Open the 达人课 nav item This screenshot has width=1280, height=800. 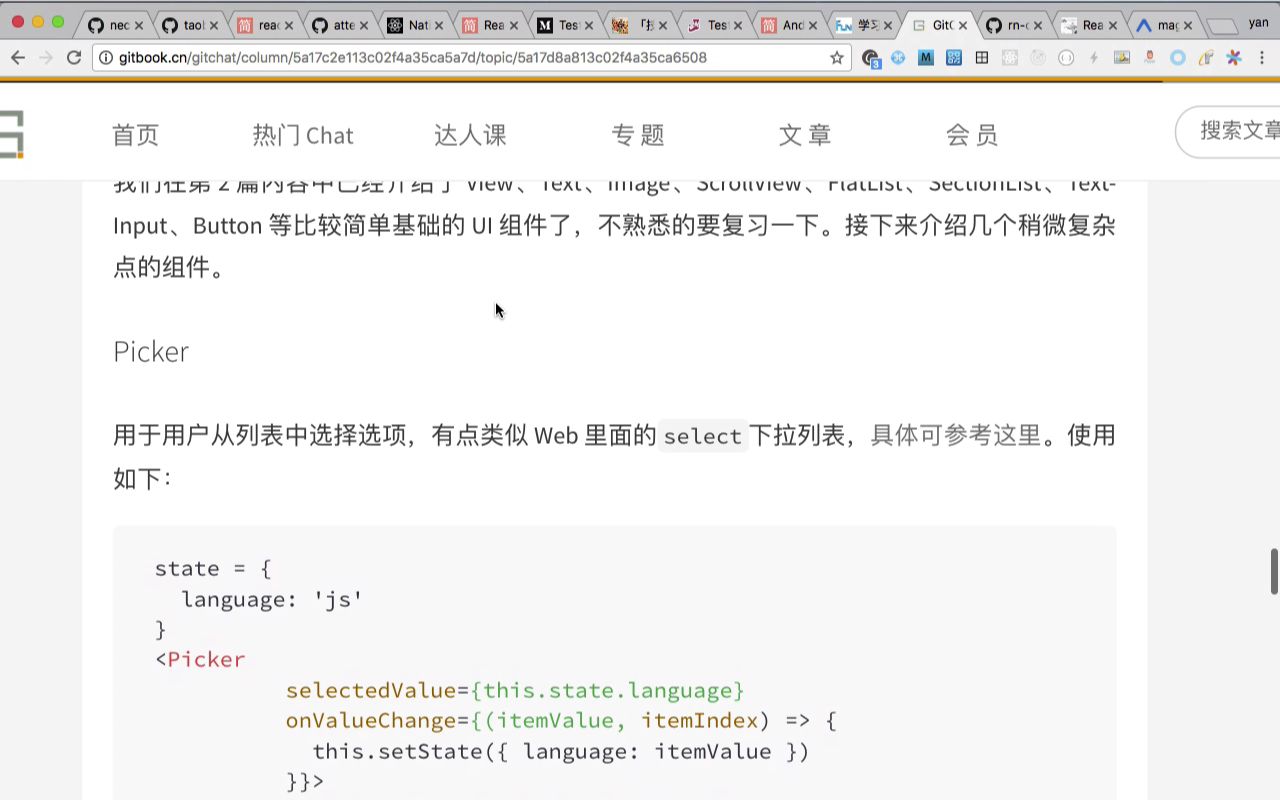[x=470, y=135]
